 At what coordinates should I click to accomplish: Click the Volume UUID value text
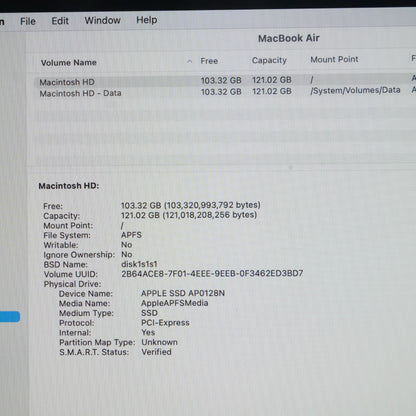click(x=212, y=274)
